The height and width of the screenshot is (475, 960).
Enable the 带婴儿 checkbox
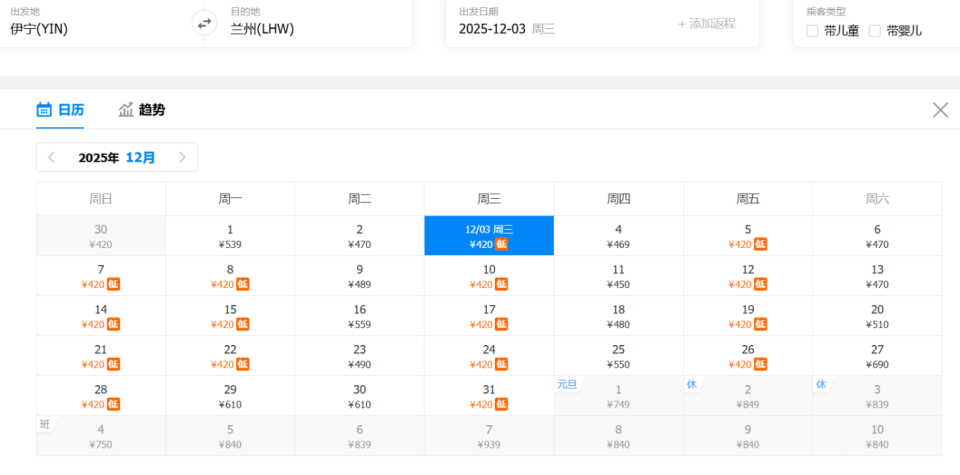[x=875, y=31]
